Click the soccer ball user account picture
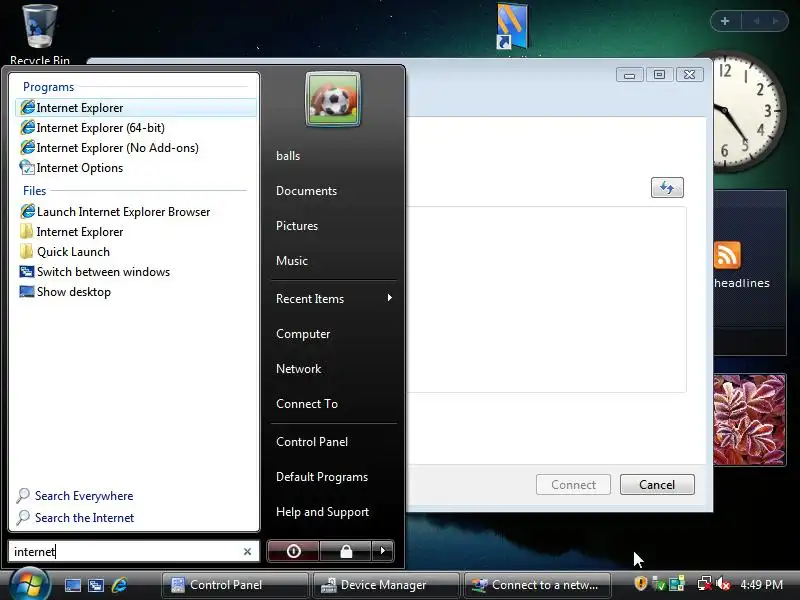The height and width of the screenshot is (600, 800). pyautogui.click(x=333, y=99)
